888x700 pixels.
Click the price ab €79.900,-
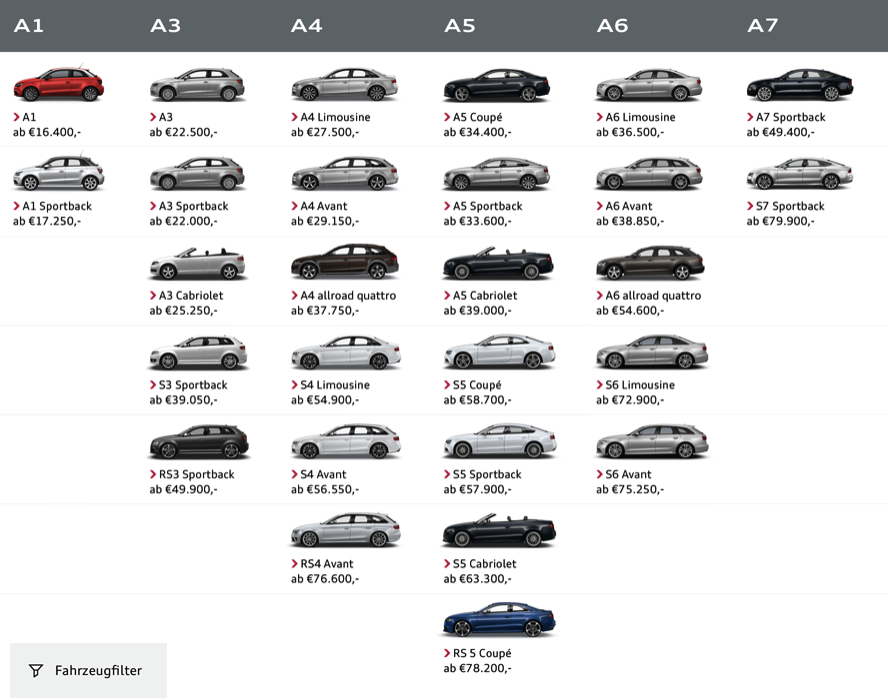(x=780, y=221)
